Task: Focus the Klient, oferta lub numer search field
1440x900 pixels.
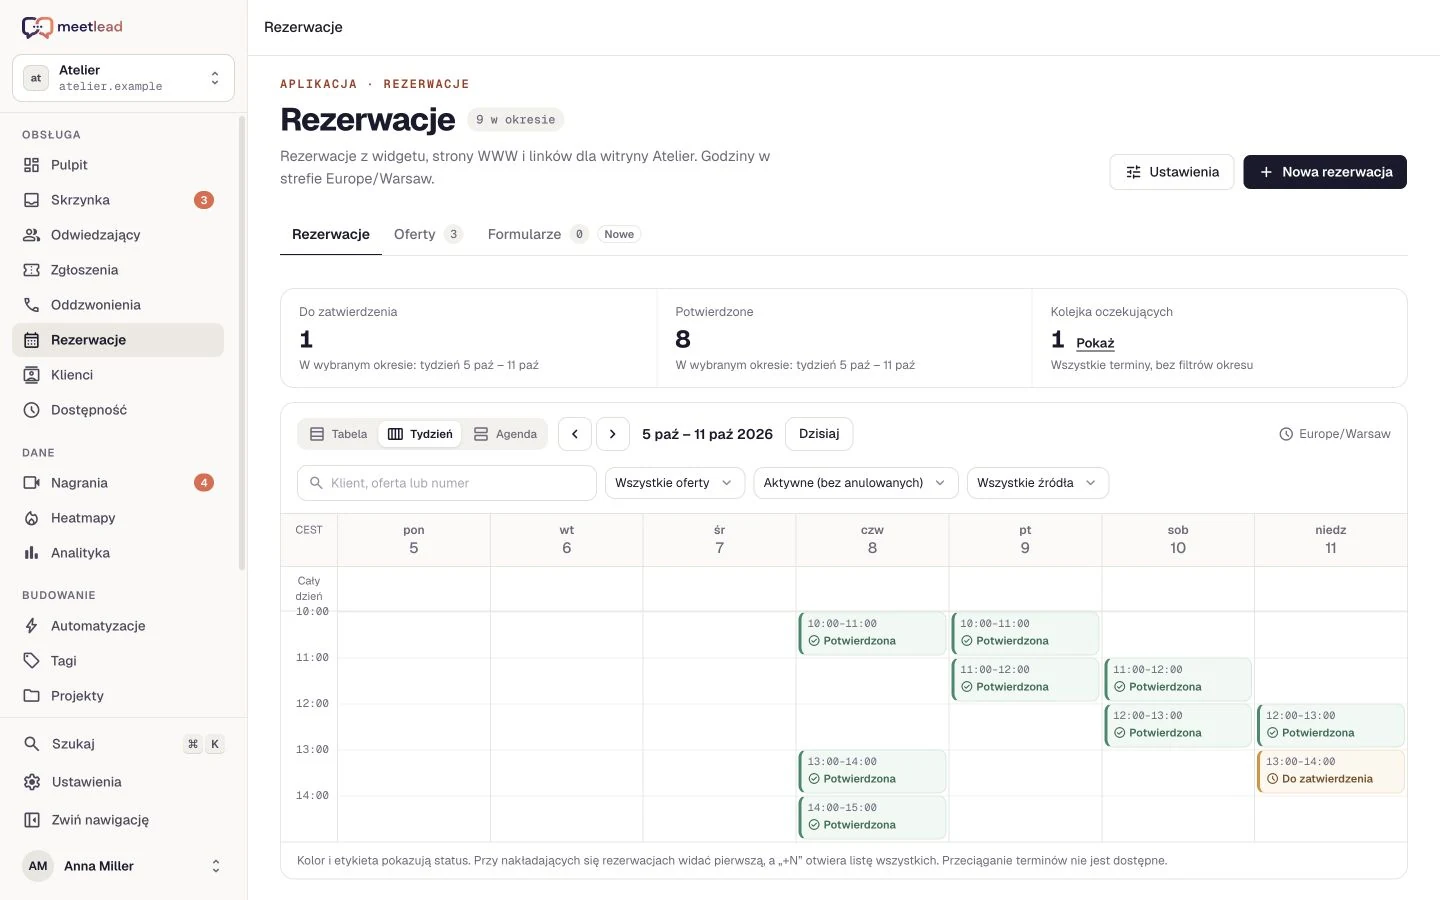Action: (447, 483)
